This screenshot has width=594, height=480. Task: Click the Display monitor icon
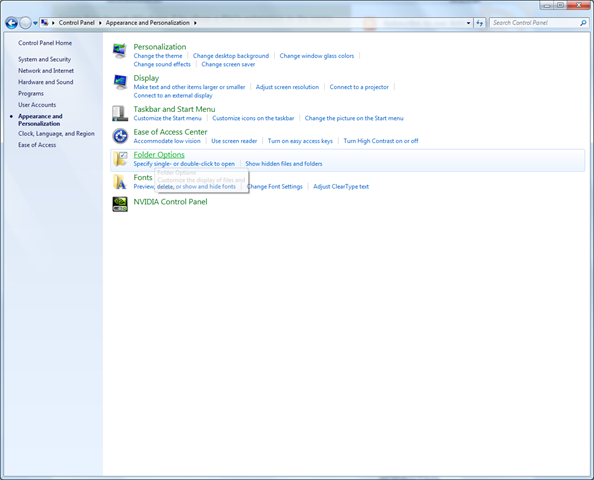pos(120,82)
